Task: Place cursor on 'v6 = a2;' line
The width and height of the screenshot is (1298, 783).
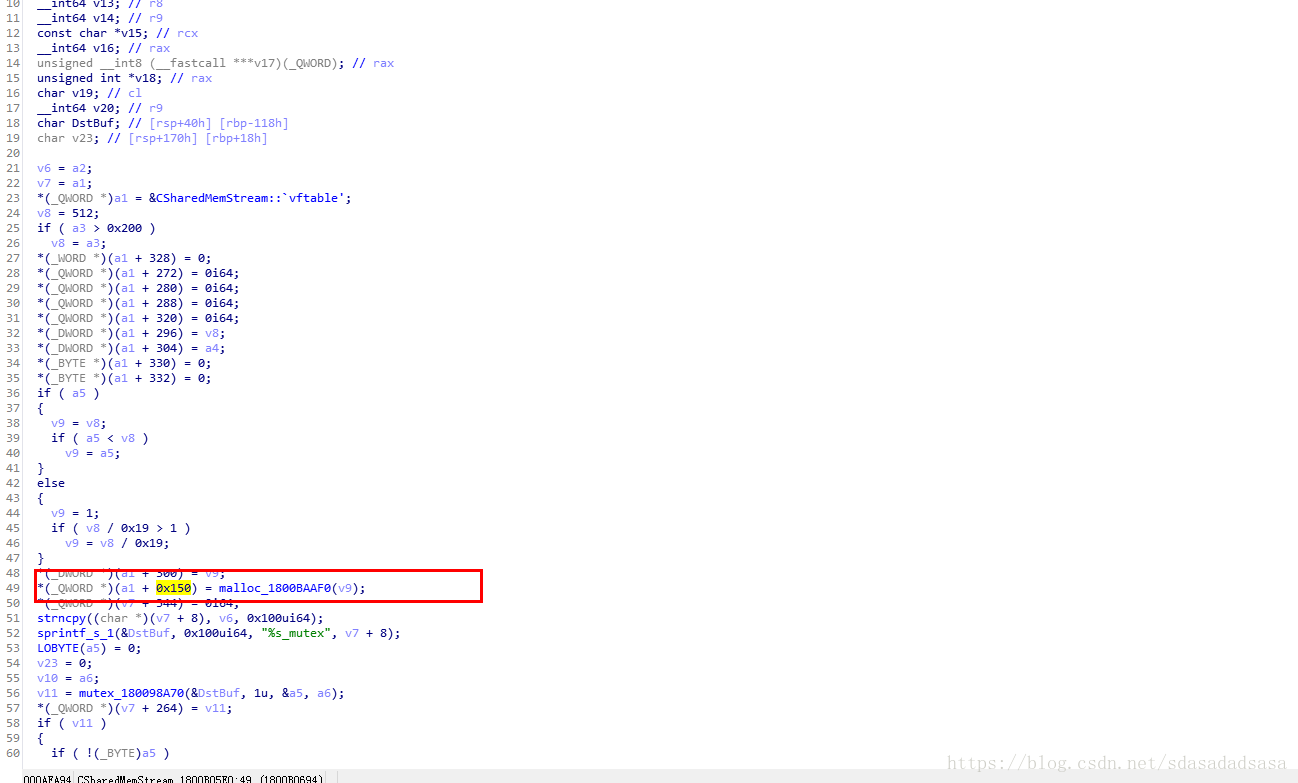Action: click(65, 168)
